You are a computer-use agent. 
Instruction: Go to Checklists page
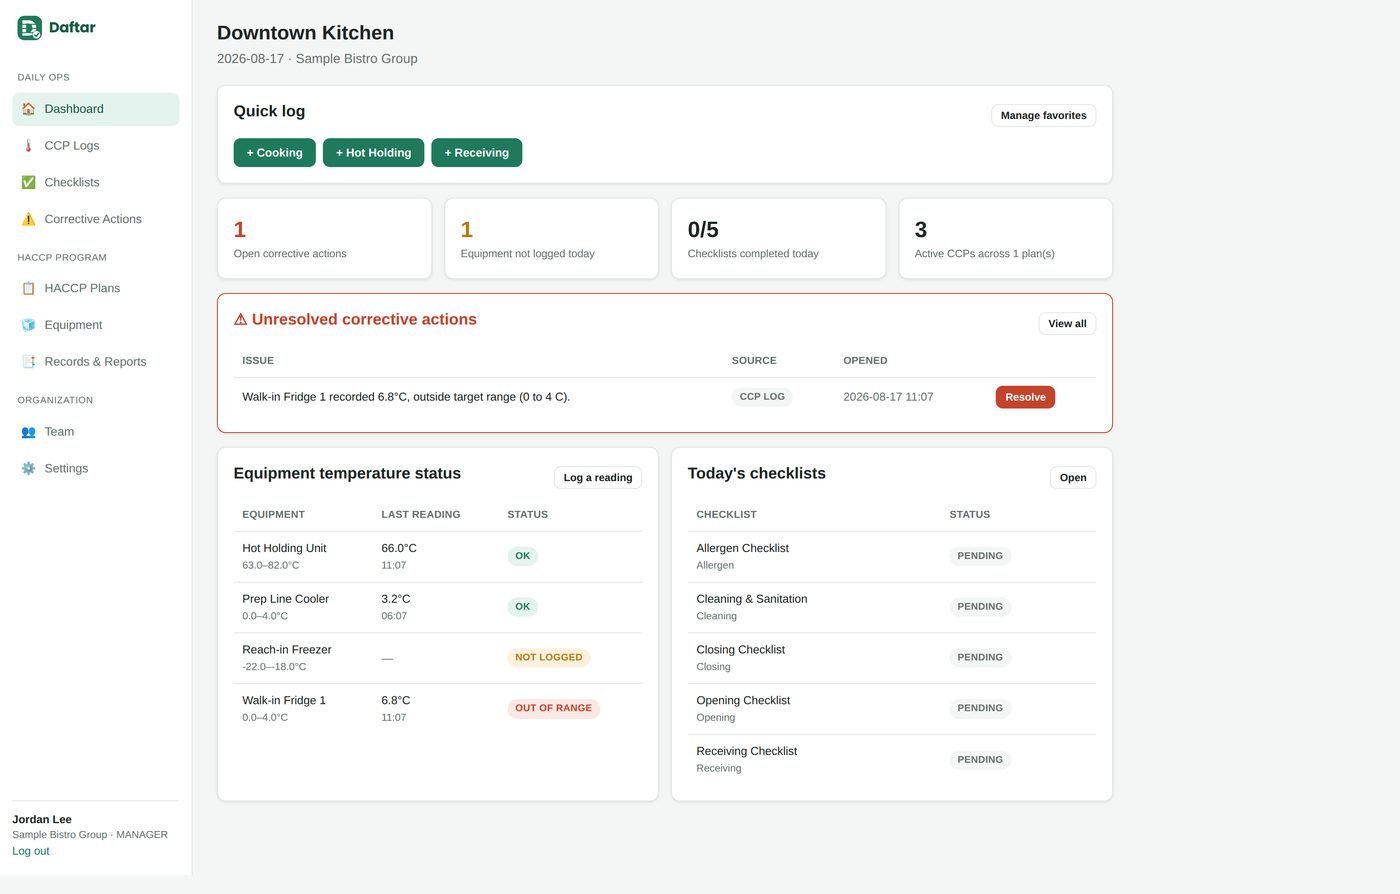click(x=95, y=182)
